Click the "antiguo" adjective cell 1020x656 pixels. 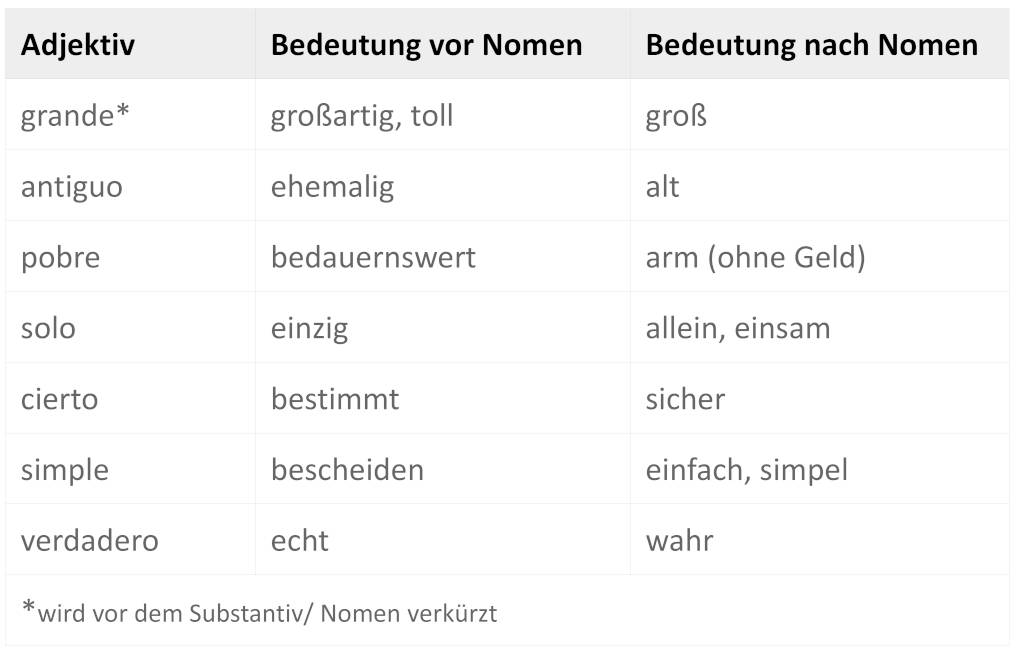pyautogui.click(x=72, y=187)
